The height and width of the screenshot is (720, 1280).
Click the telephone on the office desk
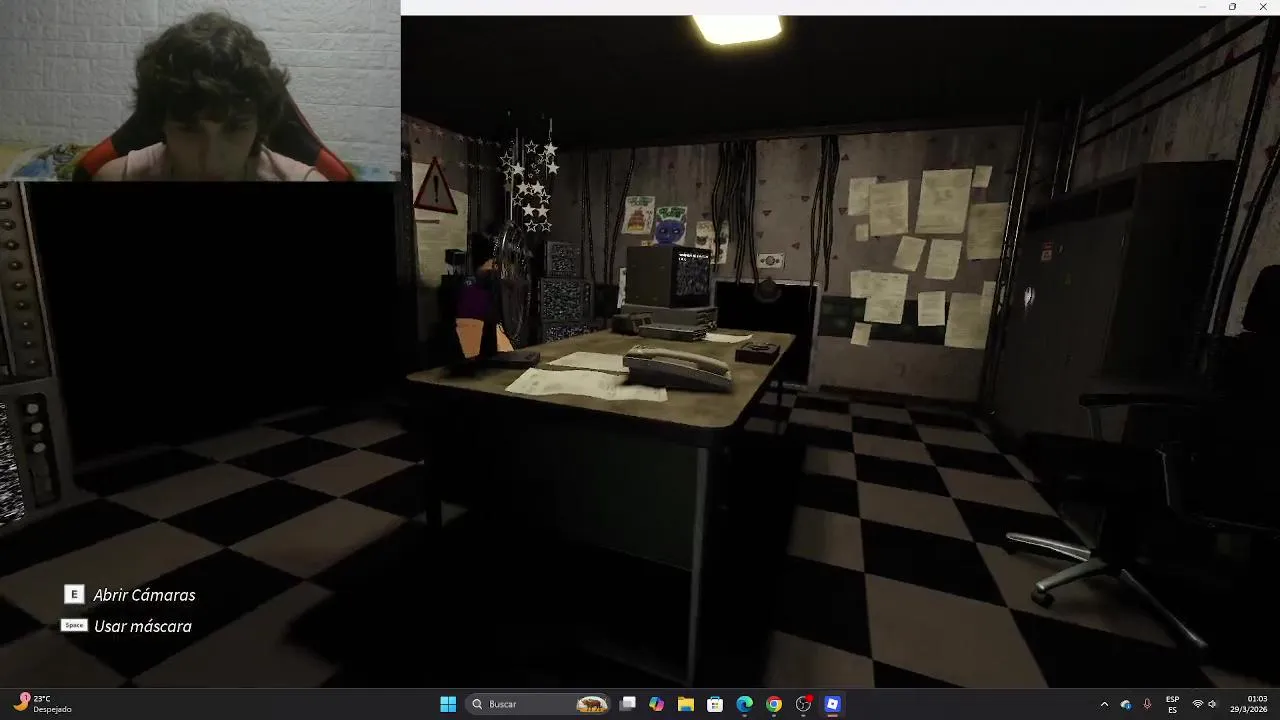pos(679,367)
